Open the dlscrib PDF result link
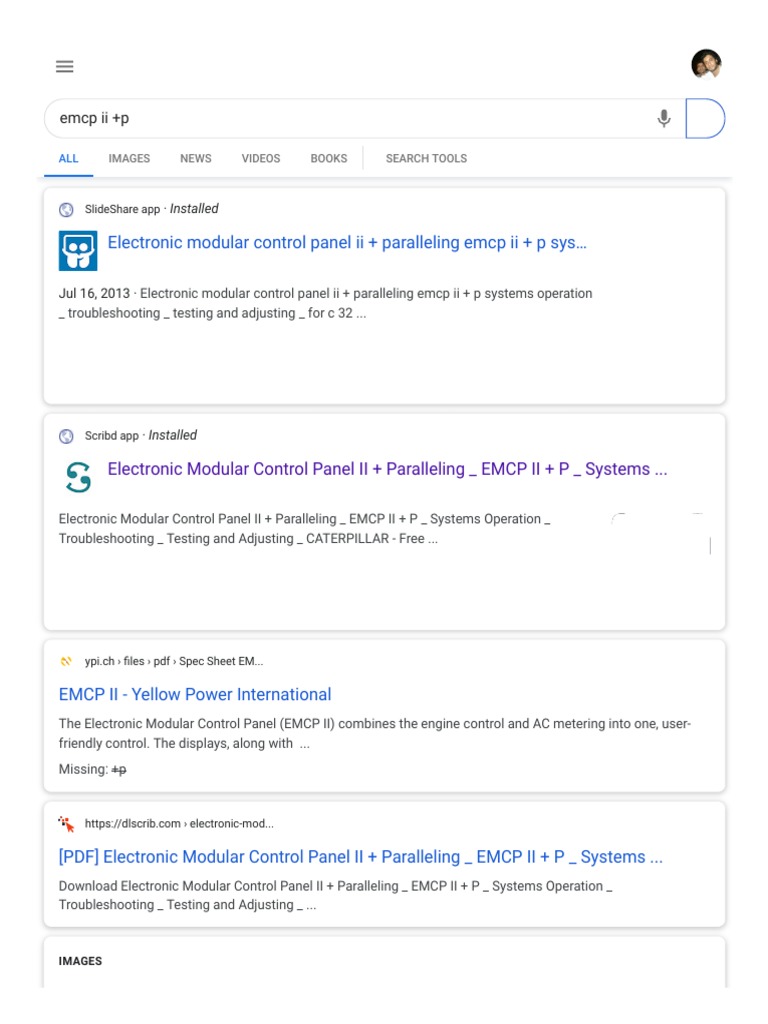This screenshot has height=1024, width=768. pos(361,857)
